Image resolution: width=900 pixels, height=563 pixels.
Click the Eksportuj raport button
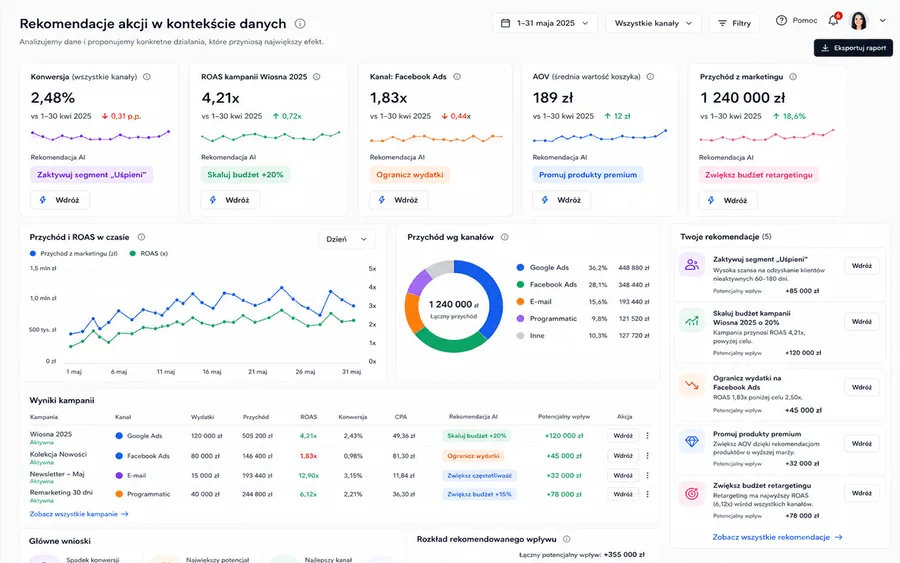[853, 48]
